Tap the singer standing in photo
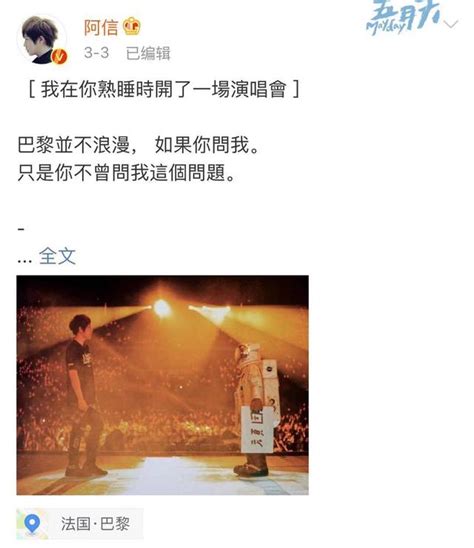474x548 pixels. pyautogui.click(x=84, y=395)
